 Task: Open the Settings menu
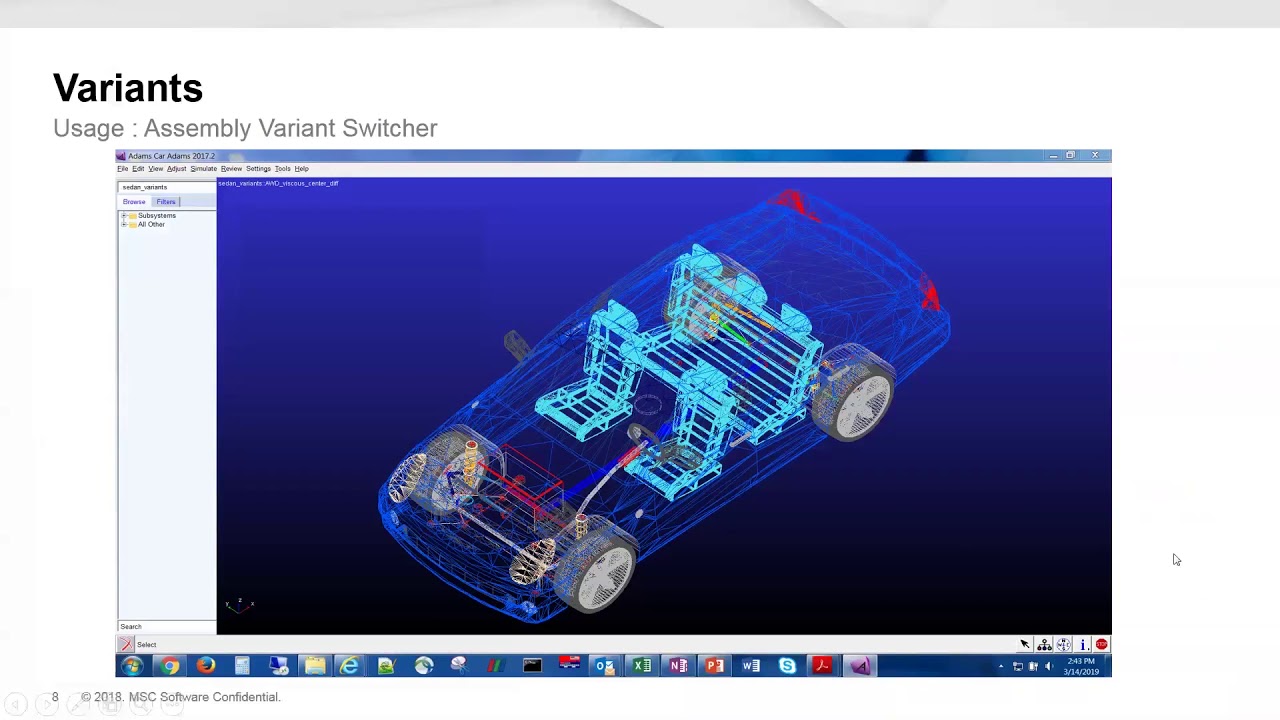[x=258, y=169]
